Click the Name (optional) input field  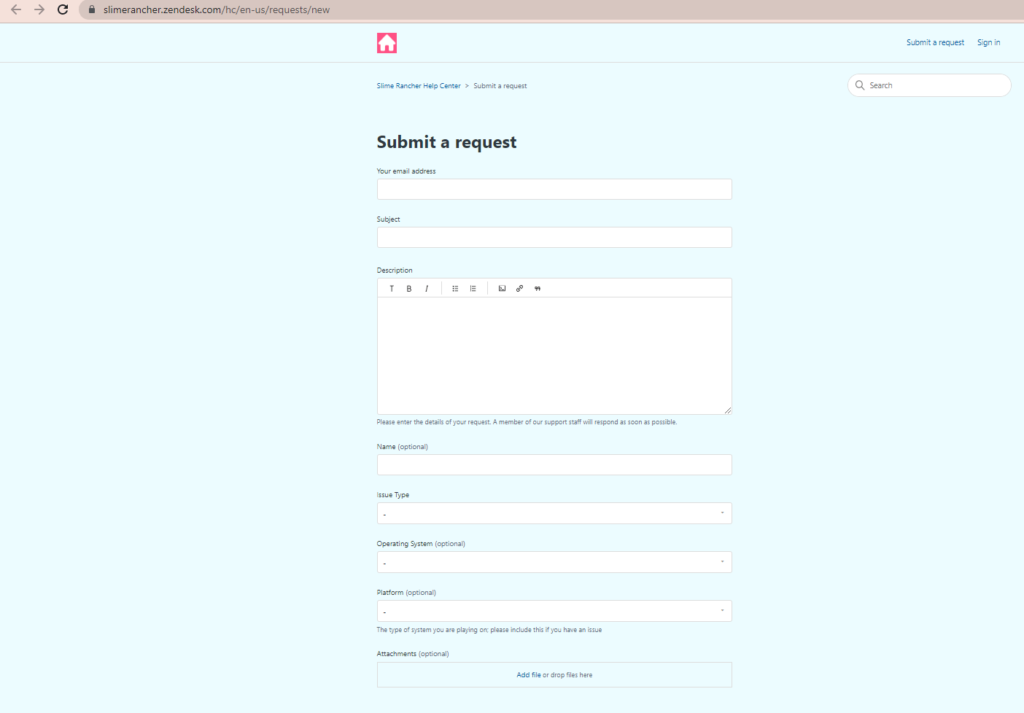tap(554, 465)
